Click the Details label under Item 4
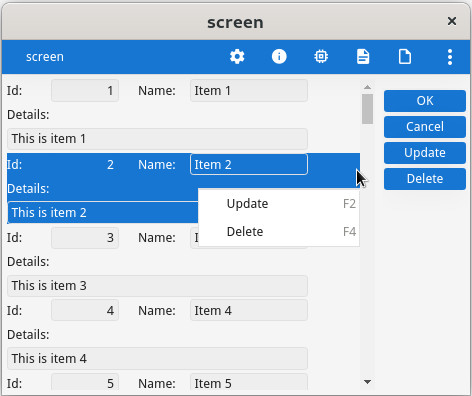Image resolution: width=472 pixels, height=396 pixels. click(x=28, y=335)
